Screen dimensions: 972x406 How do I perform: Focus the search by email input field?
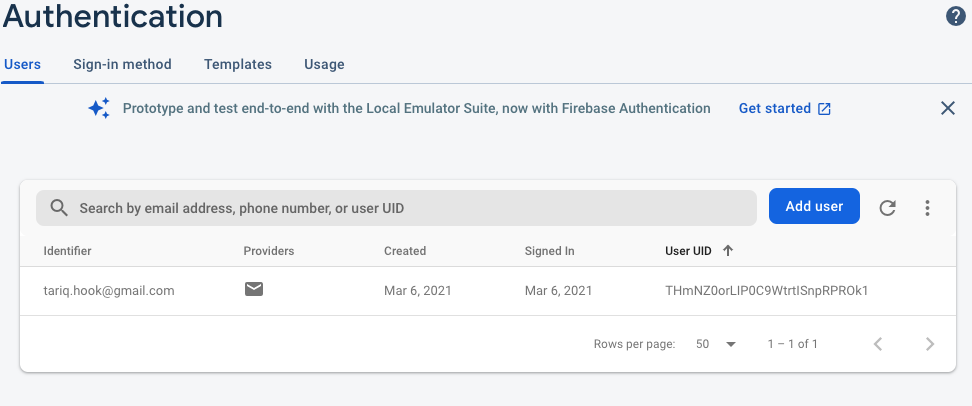(x=400, y=208)
